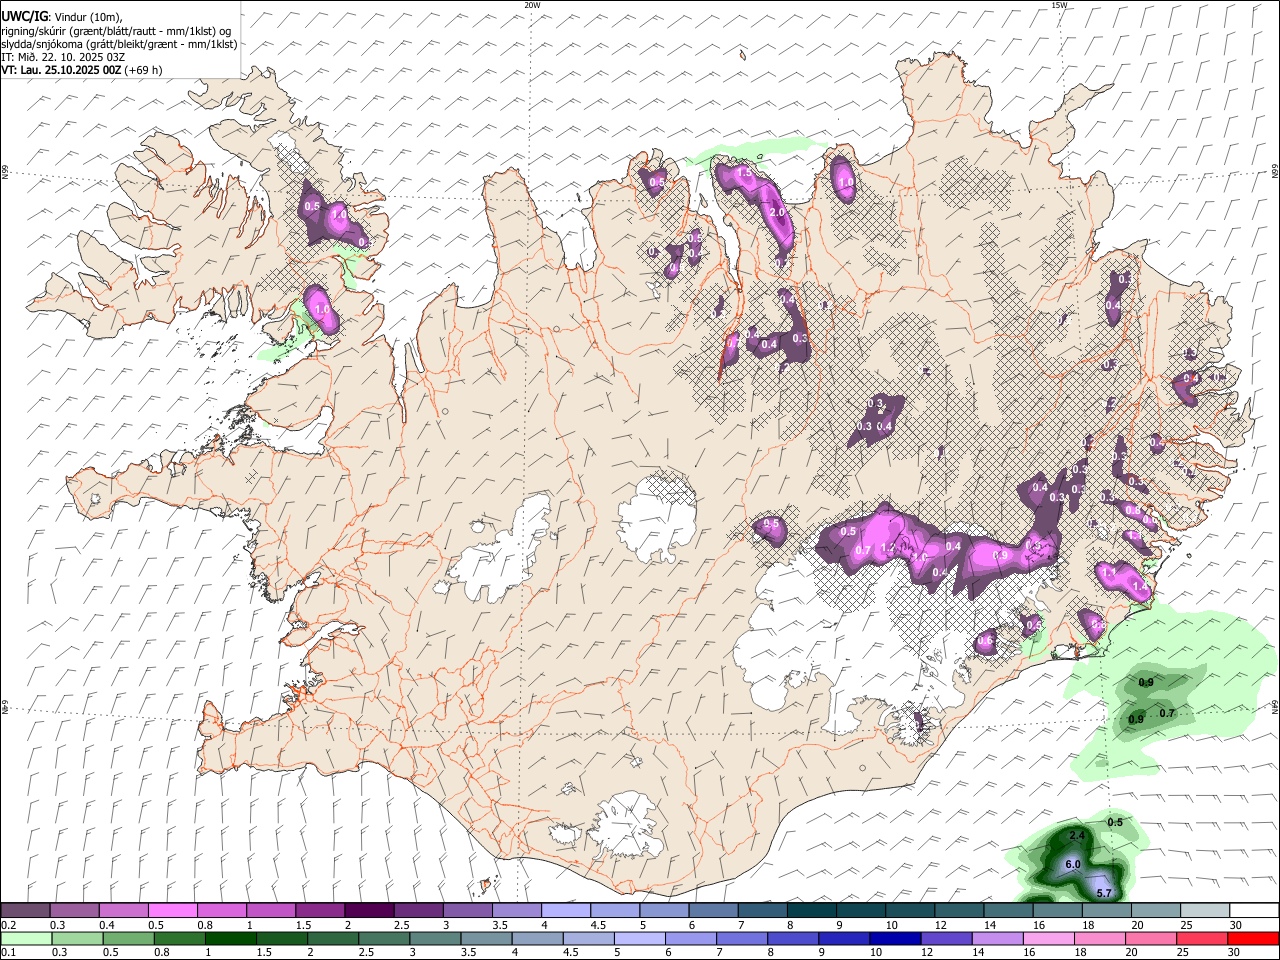Click the darkest green 1–1.5 rain legend swatch

pyautogui.click(x=230, y=938)
